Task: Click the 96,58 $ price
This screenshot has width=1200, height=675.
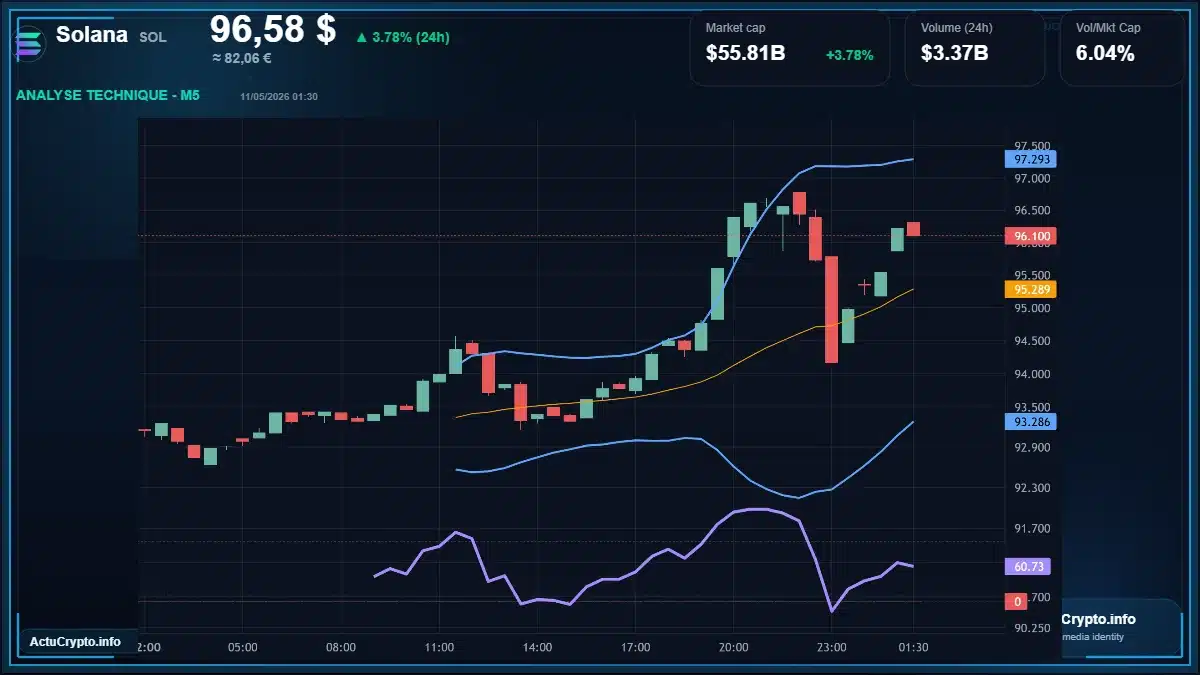Action: pyautogui.click(x=273, y=29)
